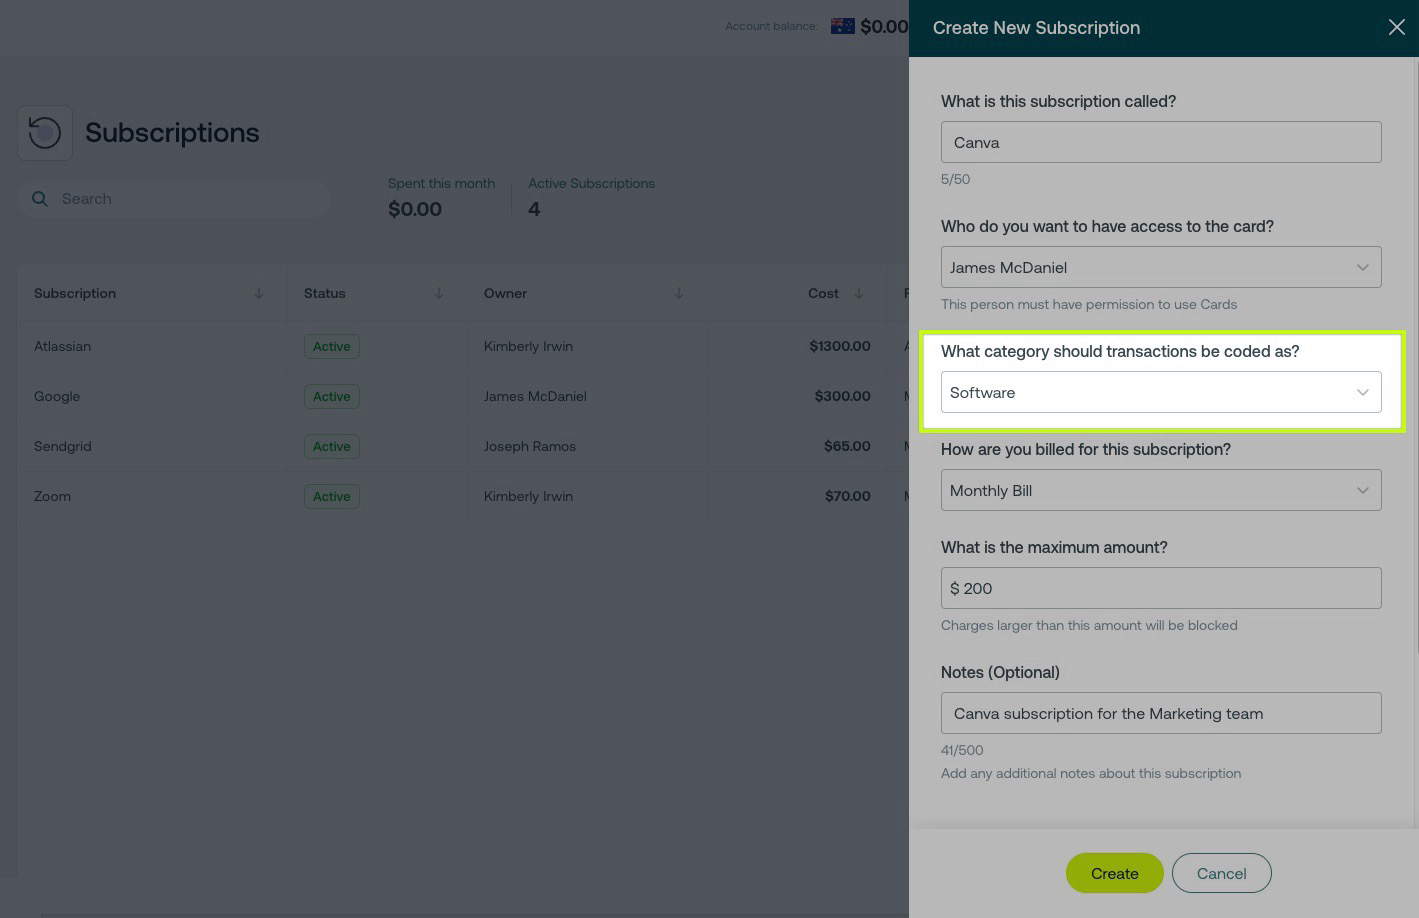Edit the subscription name field containing Canva
Screen dimensions: 1419x918
click(1160, 142)
